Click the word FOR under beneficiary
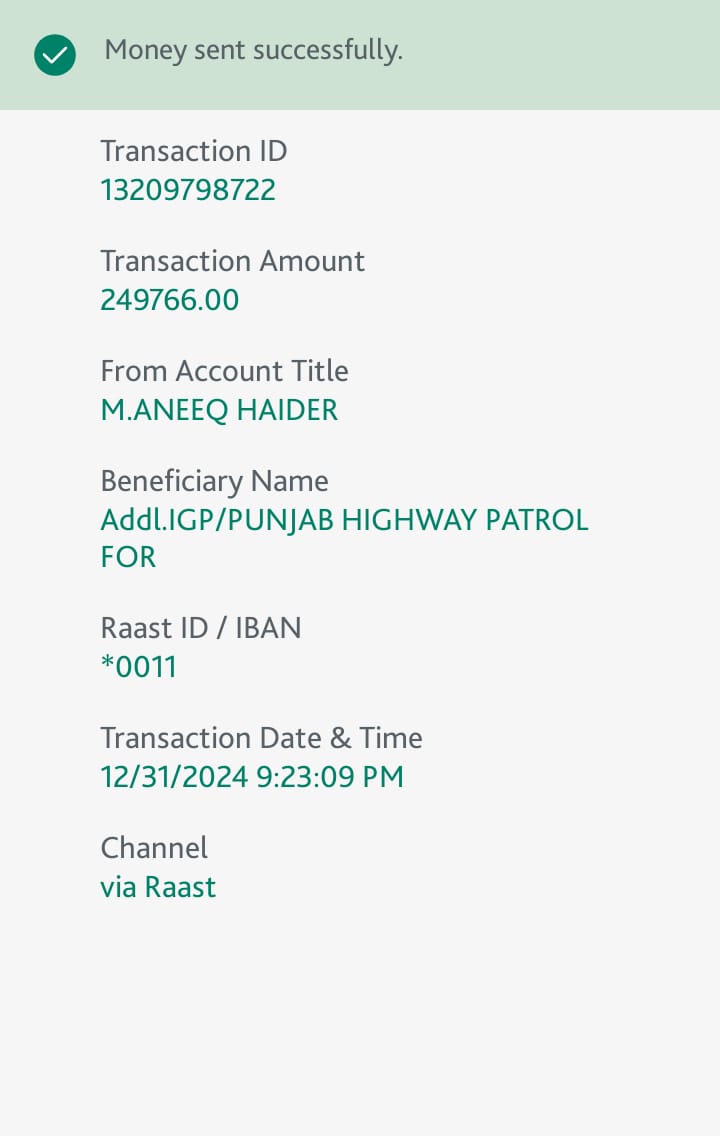The width and height of the screenshot is (720, 1136). [128, 557]
